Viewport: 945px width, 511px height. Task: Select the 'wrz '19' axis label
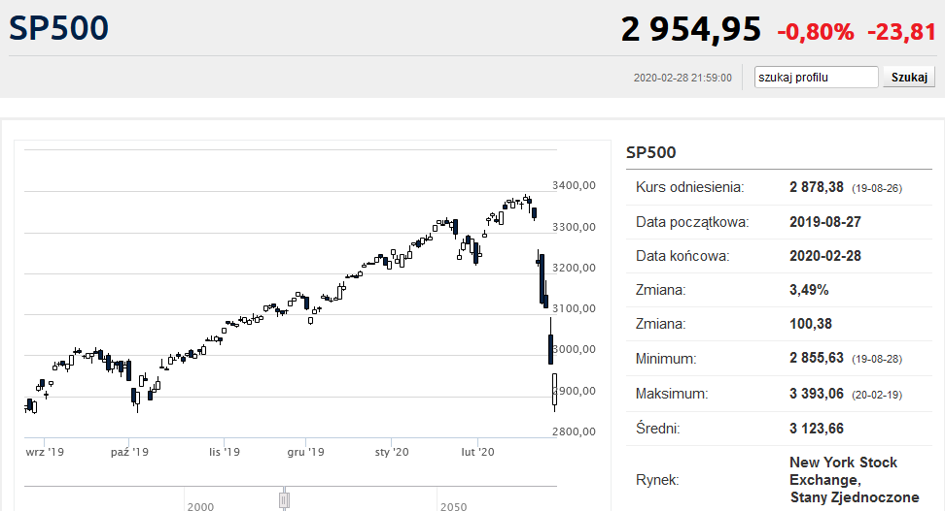(45, 452)
